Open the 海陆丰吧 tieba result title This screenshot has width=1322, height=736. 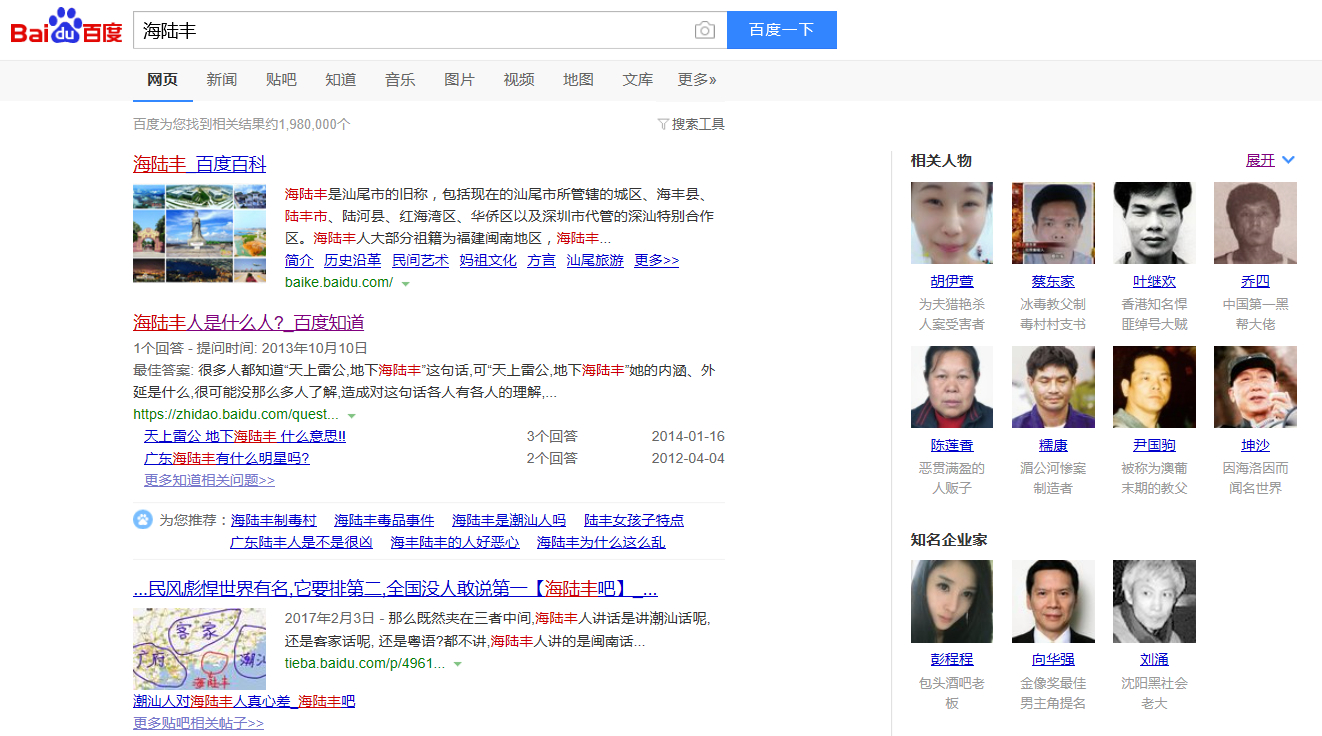pyautogui.click(x=395, y=588)
